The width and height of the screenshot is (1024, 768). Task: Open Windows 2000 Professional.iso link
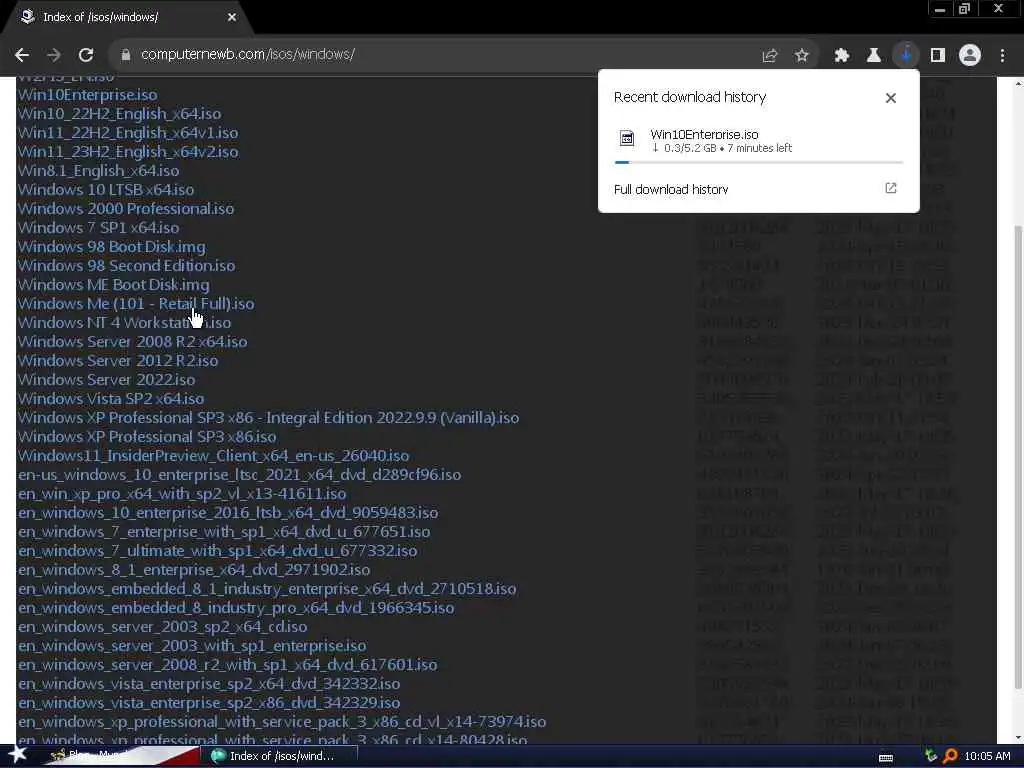[x=126, y=208]
